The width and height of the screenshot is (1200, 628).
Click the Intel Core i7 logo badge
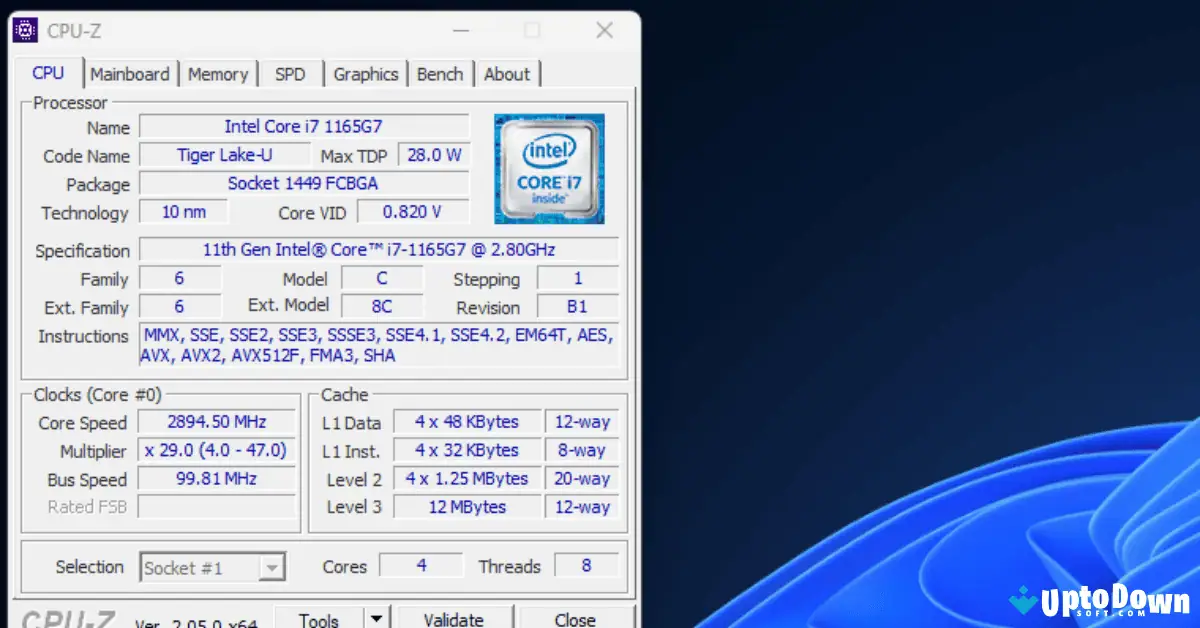549,168
